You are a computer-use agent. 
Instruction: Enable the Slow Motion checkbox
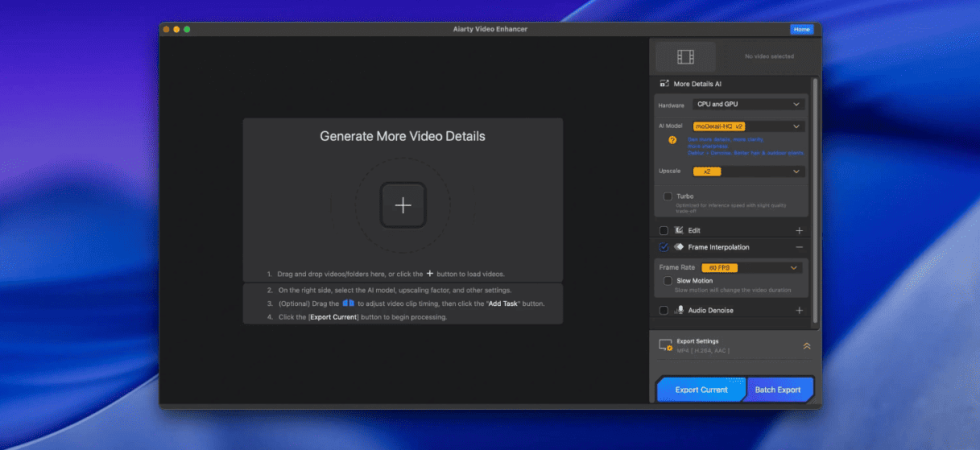[x=668, y=281]
